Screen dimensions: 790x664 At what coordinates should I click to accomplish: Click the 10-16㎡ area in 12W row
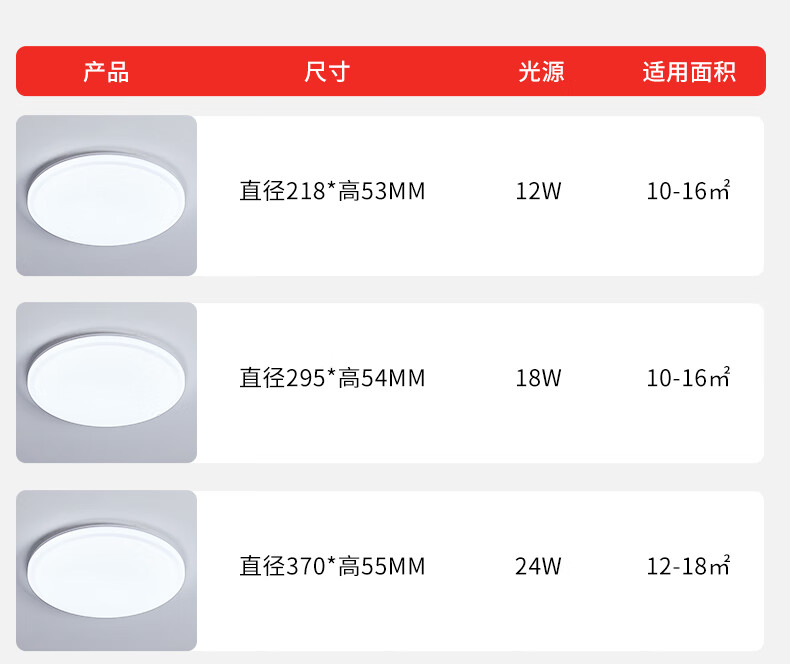coord(688,191)
